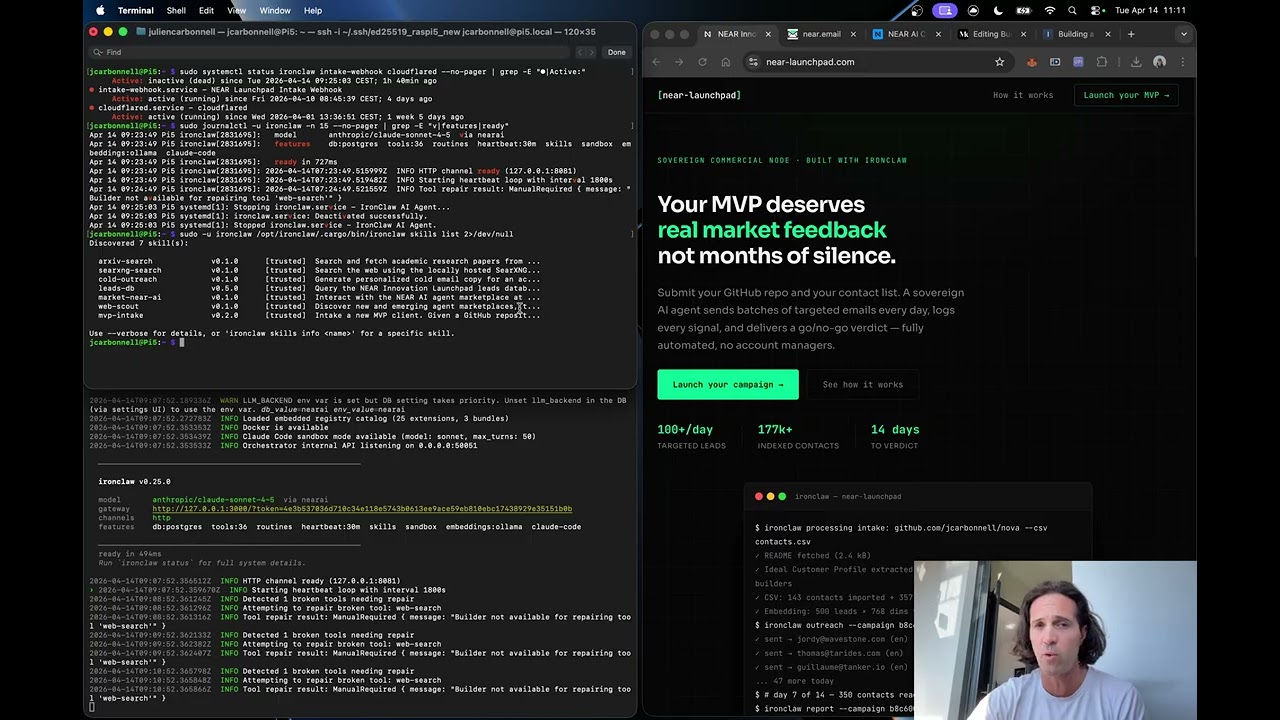Screen dimensions: 1280x720
Task: Open the Shell menu
Action: (176, 11)
